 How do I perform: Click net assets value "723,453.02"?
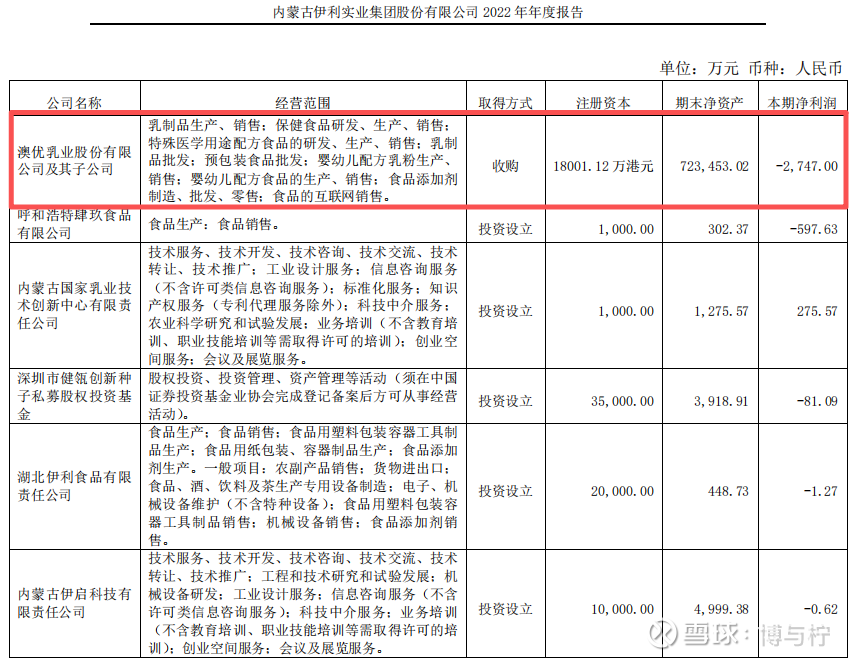(714, 166)
